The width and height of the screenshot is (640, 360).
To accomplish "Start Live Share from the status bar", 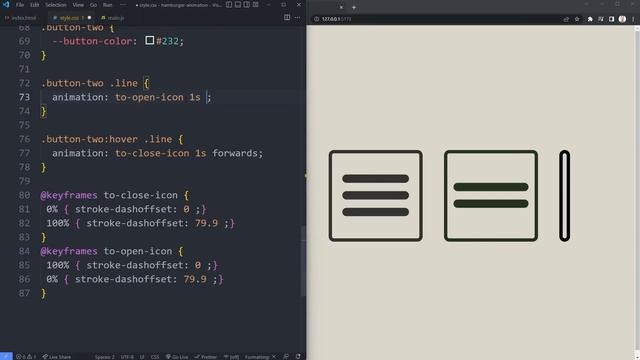I will tap(57, 356).
